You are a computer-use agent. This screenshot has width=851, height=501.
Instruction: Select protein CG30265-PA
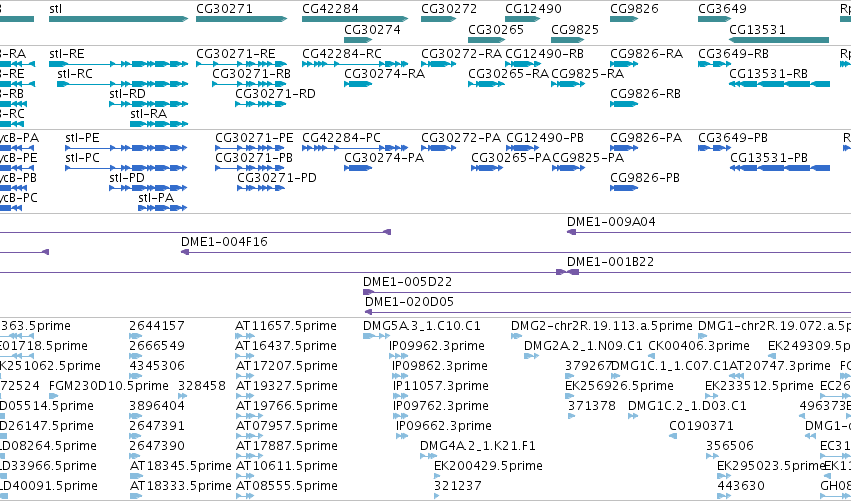(487, 168)
